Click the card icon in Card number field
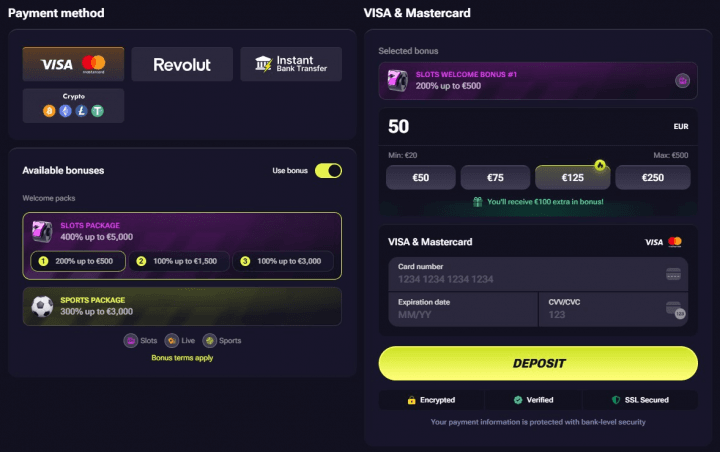The image size is (720, 452). coord(673,274)
